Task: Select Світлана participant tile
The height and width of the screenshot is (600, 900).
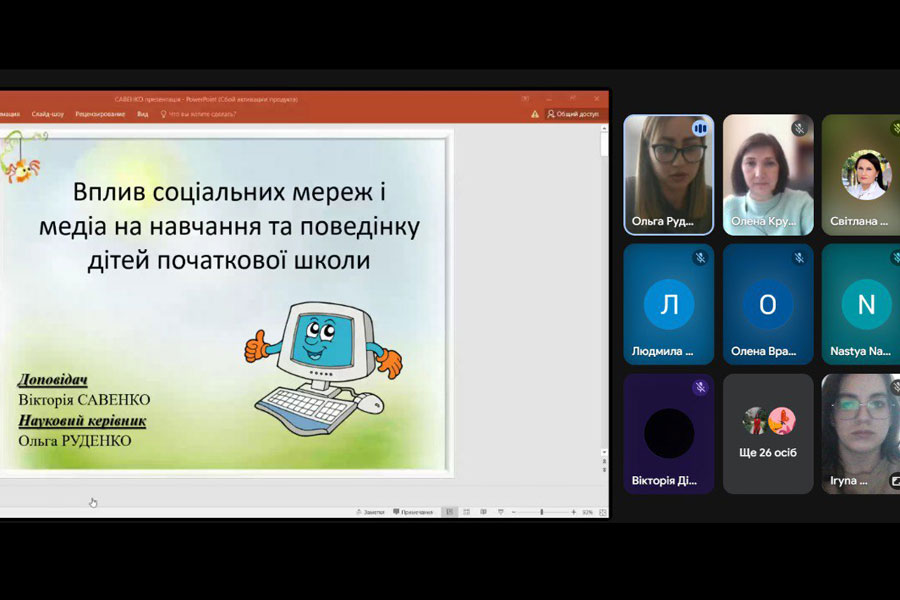Action: click(x=861, y=175)
